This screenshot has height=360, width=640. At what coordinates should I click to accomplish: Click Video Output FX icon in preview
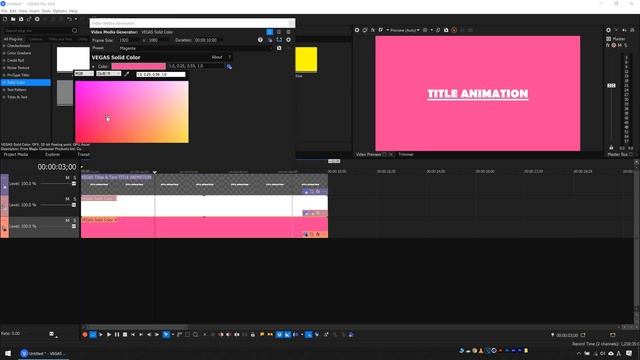pyautogui.click(x=373, y=30)
